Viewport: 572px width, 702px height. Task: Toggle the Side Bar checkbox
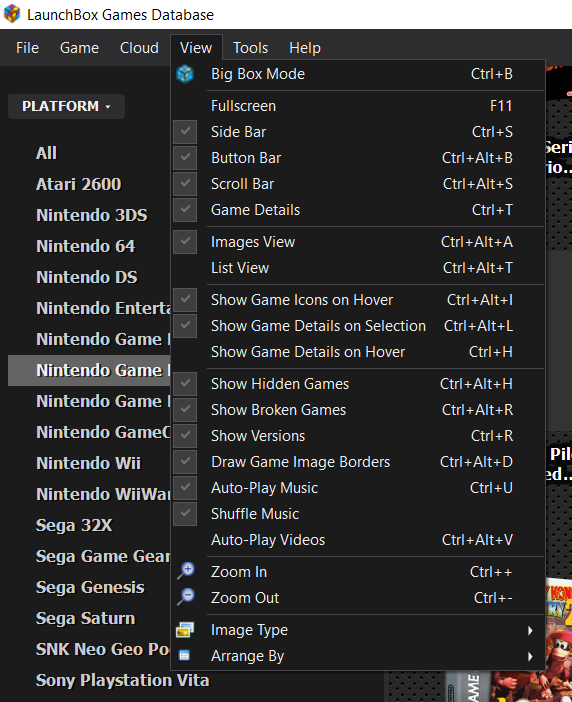click(x=185, y=132)
